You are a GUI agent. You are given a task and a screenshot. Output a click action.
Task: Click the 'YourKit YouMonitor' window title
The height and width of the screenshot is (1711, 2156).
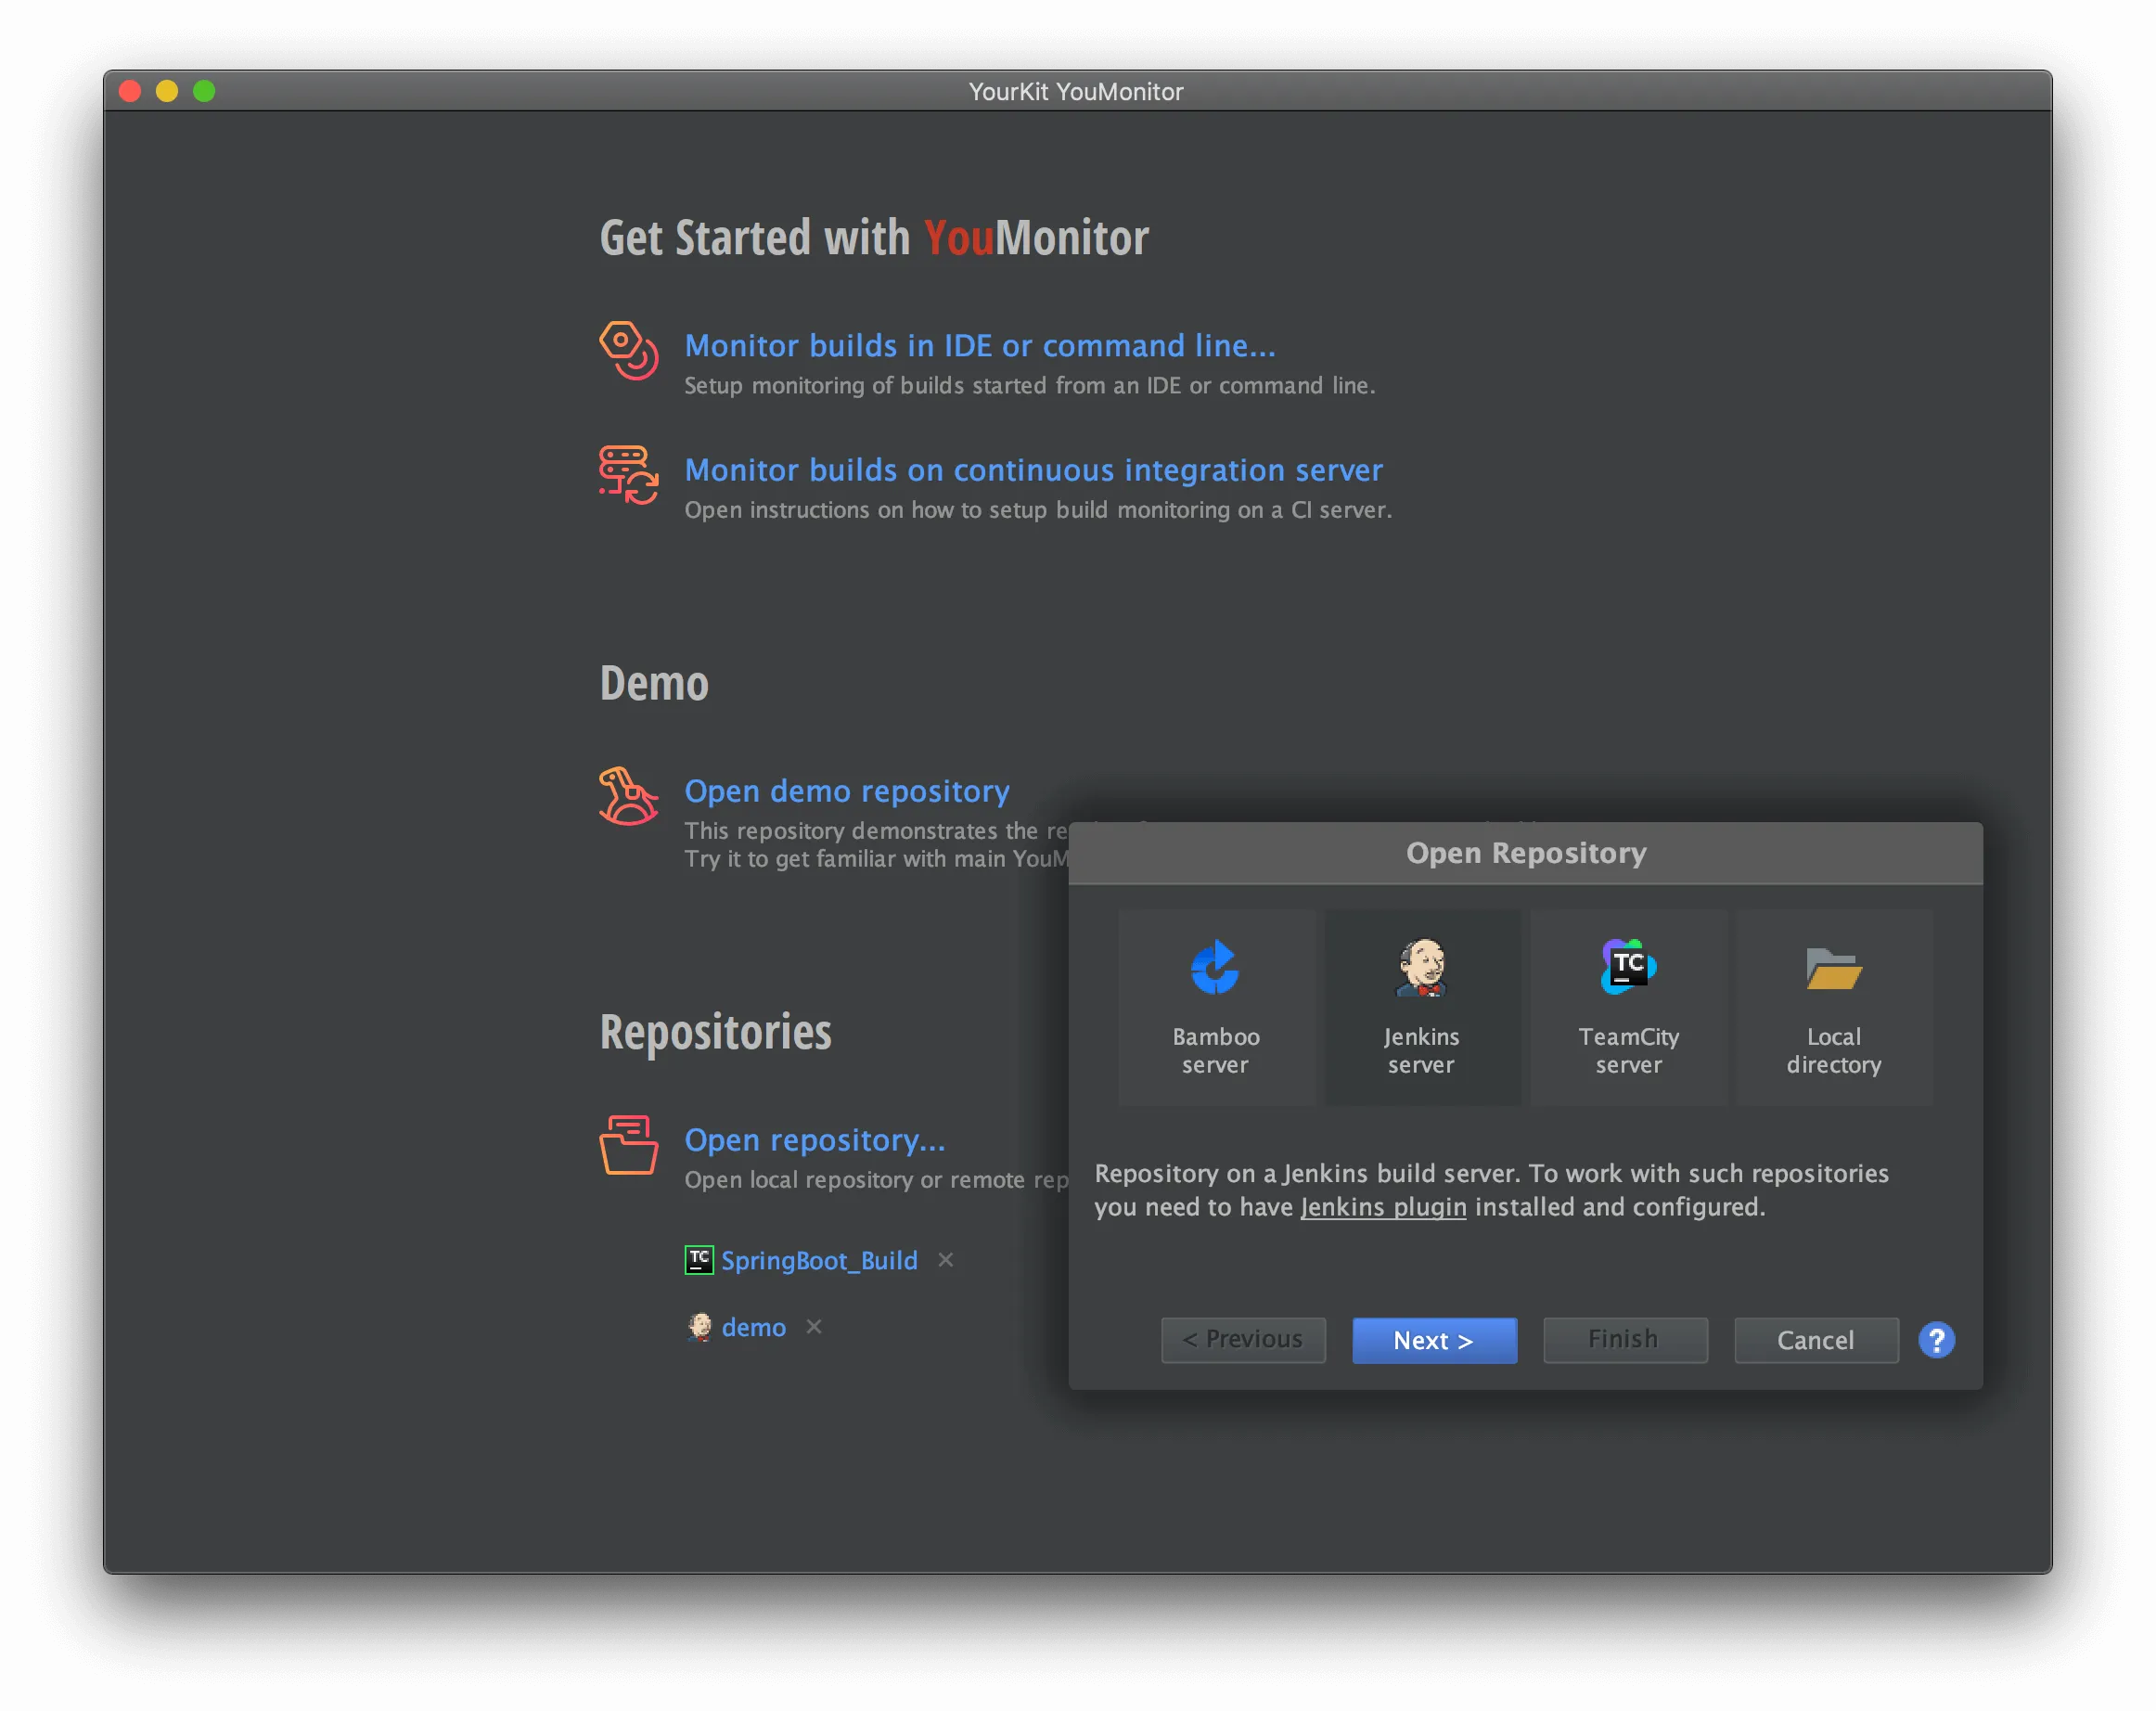(1076, 92)
